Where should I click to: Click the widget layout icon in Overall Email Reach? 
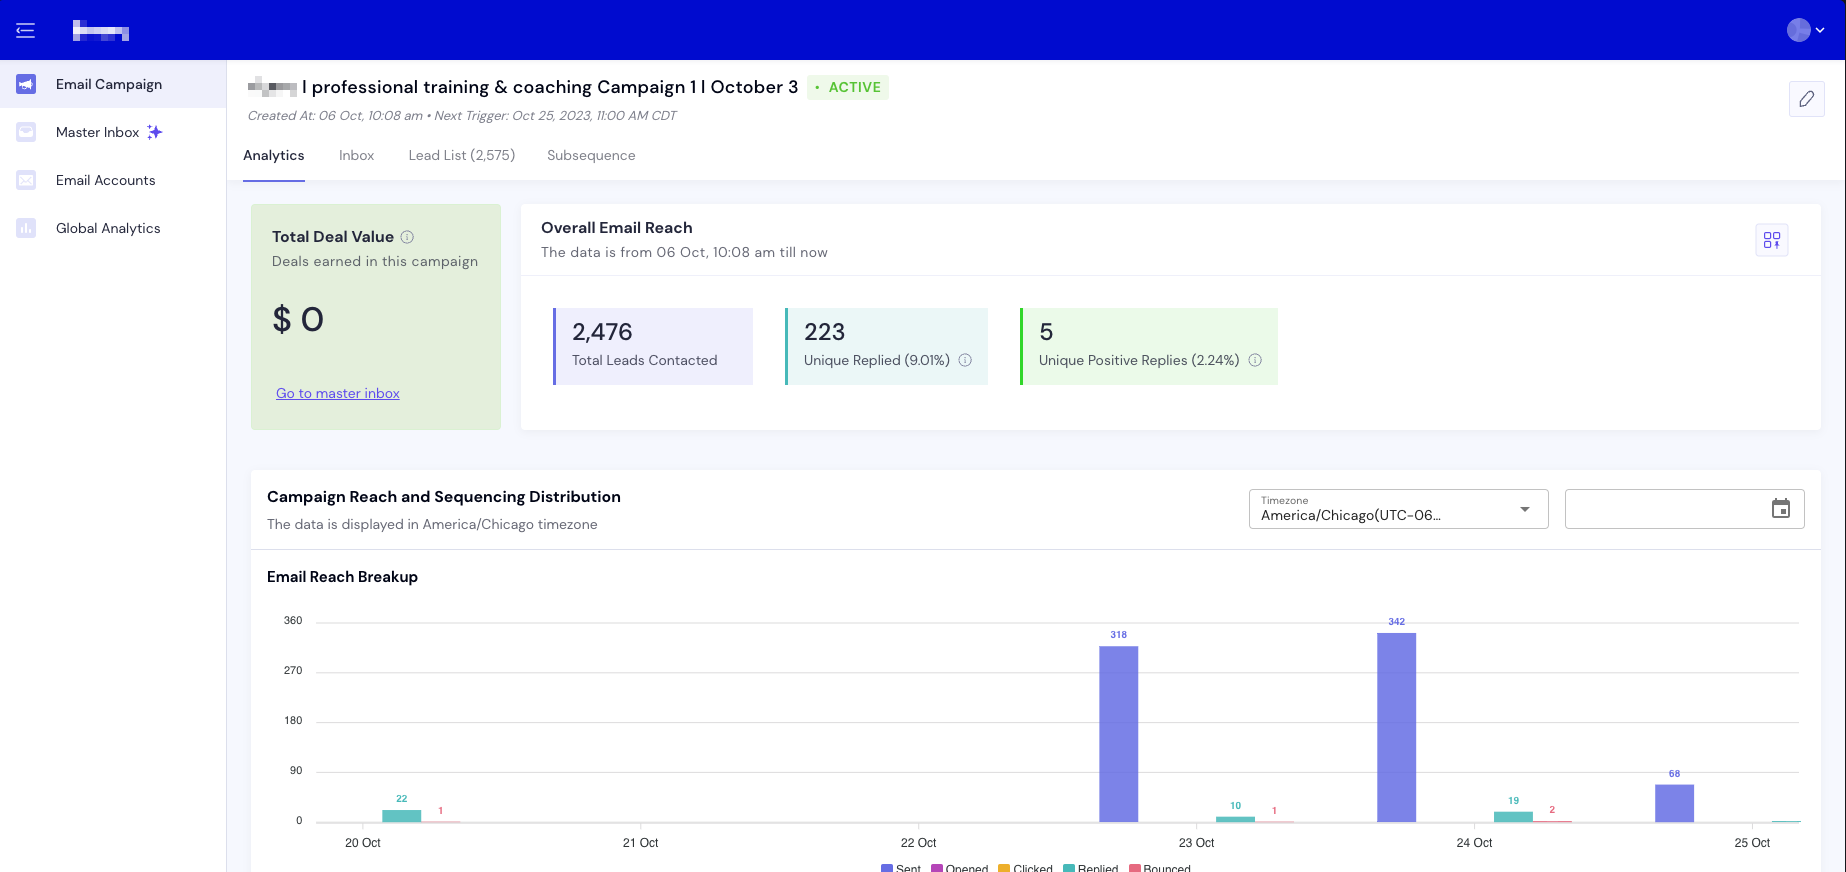point(1771,240)
